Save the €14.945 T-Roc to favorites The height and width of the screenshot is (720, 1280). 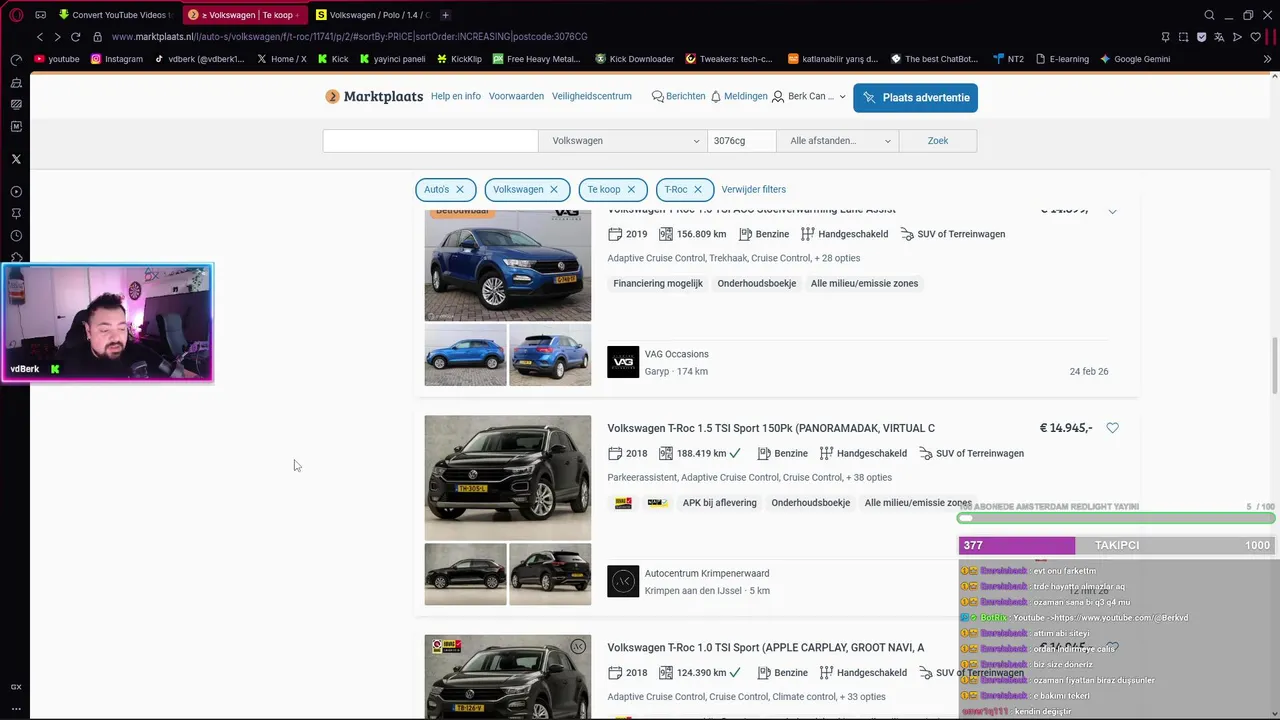[1112, 428]
